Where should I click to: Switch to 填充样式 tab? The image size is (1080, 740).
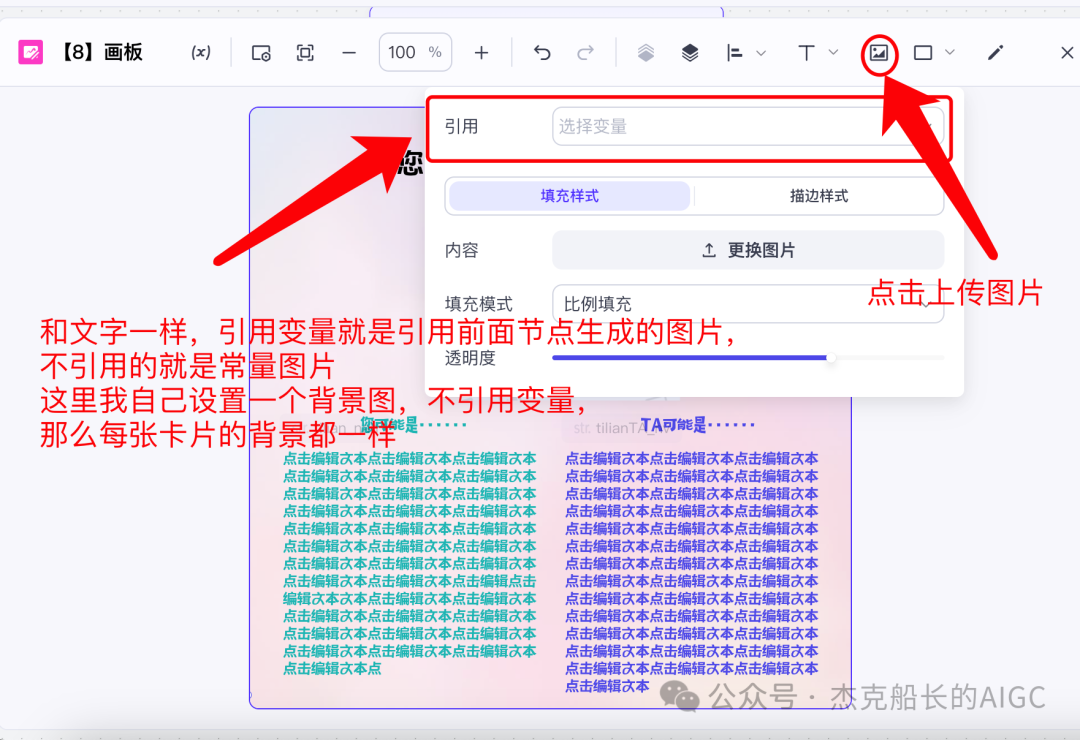(x=569, y=196)
